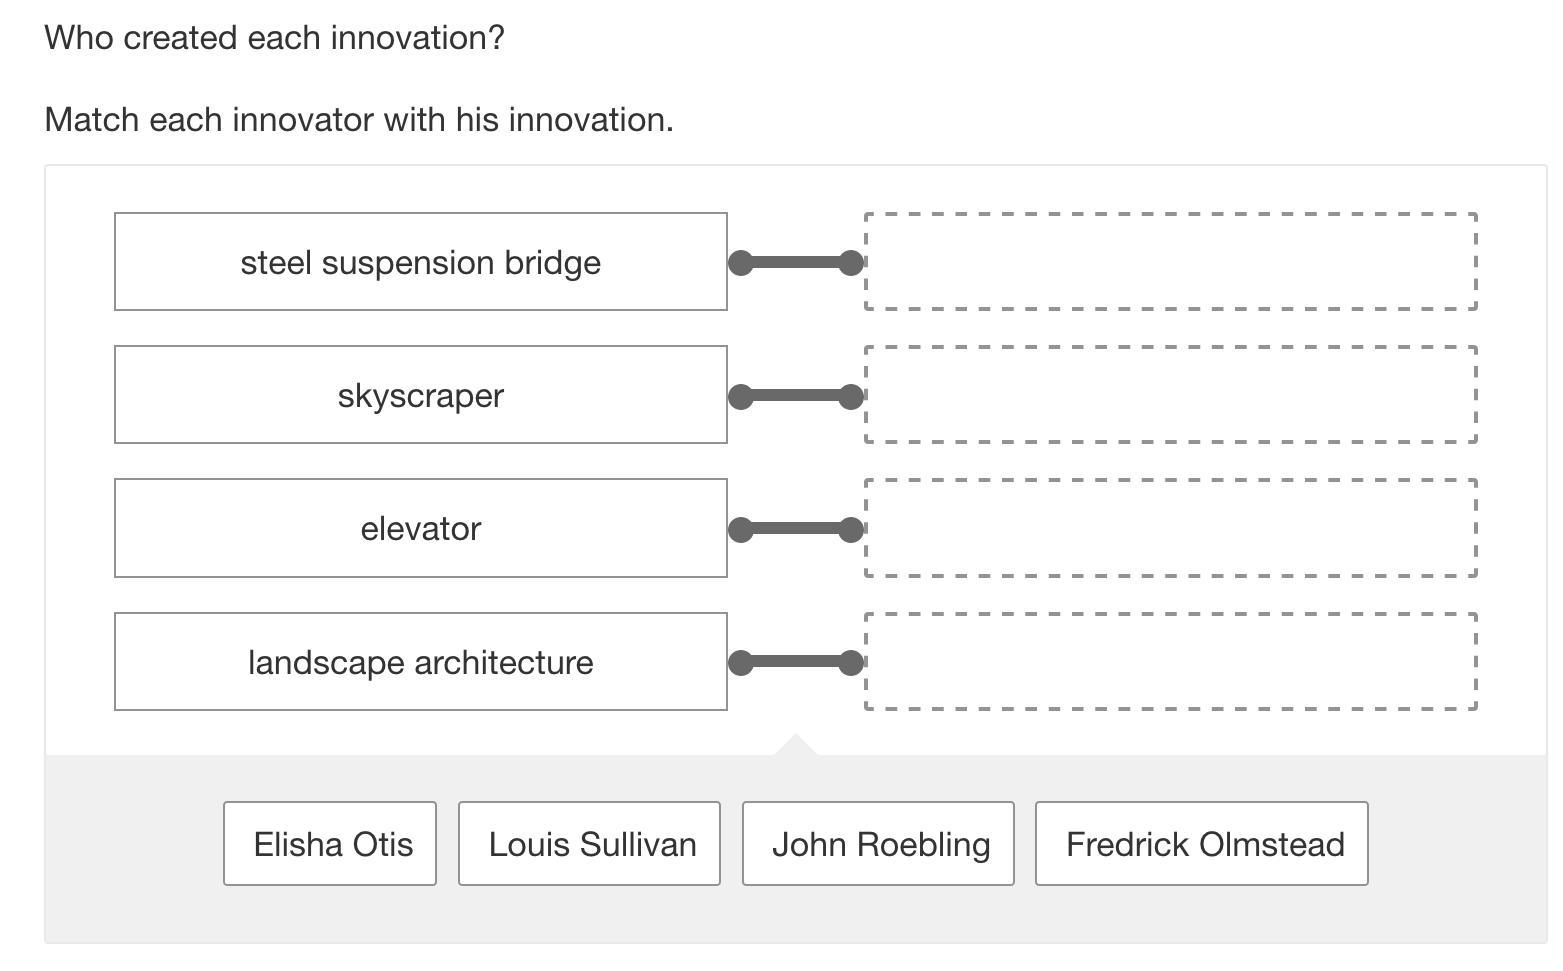This screenshot has height=971, width=1563.
Task: Choose the Fredrick Olmstead answer tile
Action: (1202, 844)
